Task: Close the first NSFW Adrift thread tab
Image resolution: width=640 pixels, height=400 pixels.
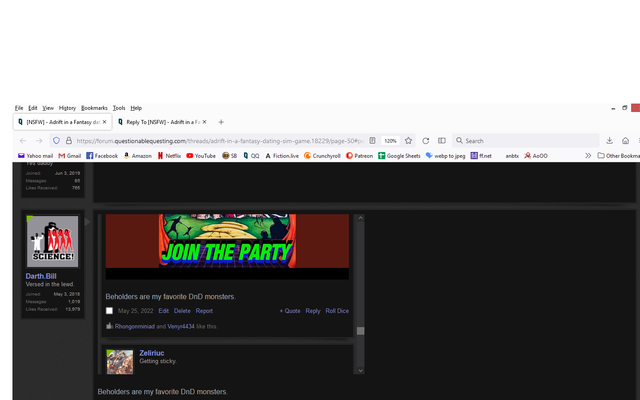Action: 104,122
